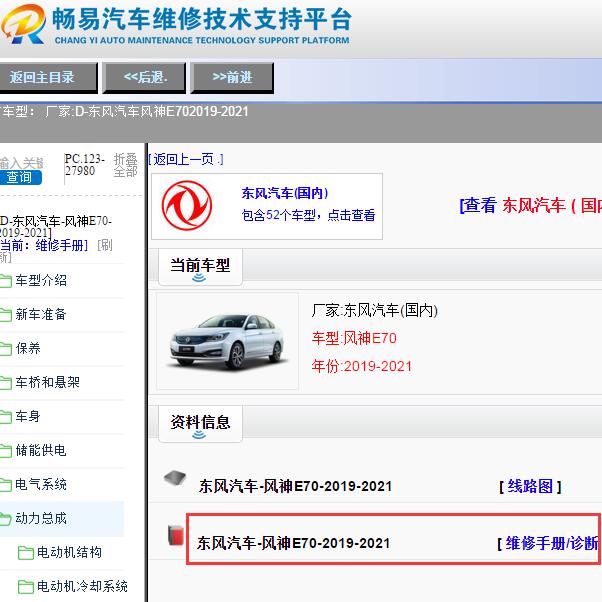Open the 新车准备 folder icon
The width and height of the screenshot is (602, 602).
[x=5, y=315]
